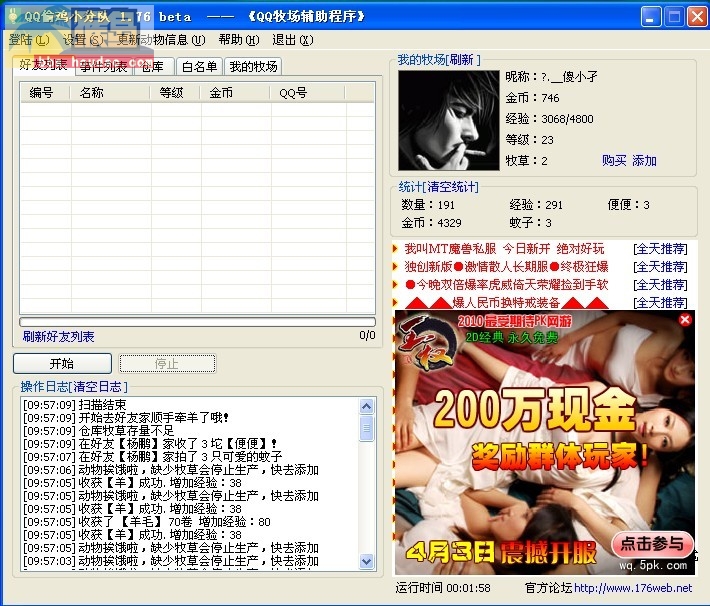This screenshot has width=710, height=606.
Task: Click the 刷新好友列表 link
Action: [58, 337]
